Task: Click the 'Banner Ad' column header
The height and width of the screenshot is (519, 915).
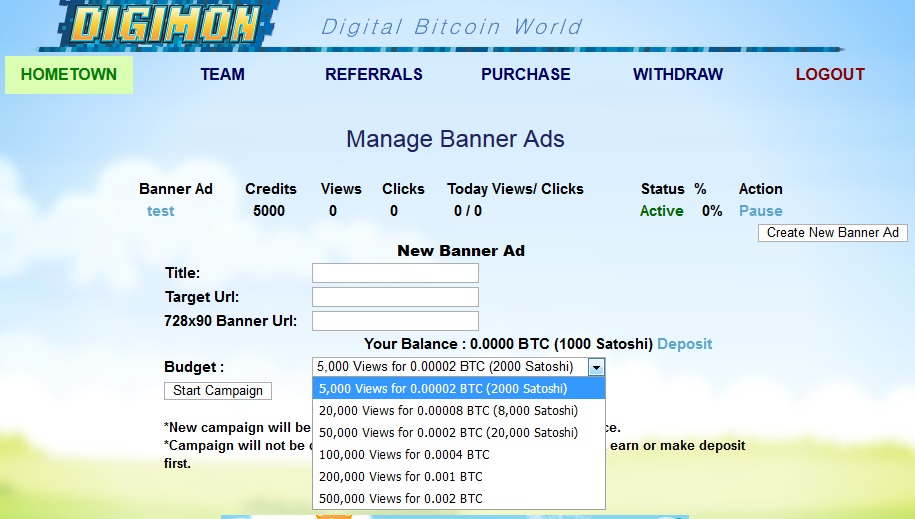Action: [x=176, y=189]
